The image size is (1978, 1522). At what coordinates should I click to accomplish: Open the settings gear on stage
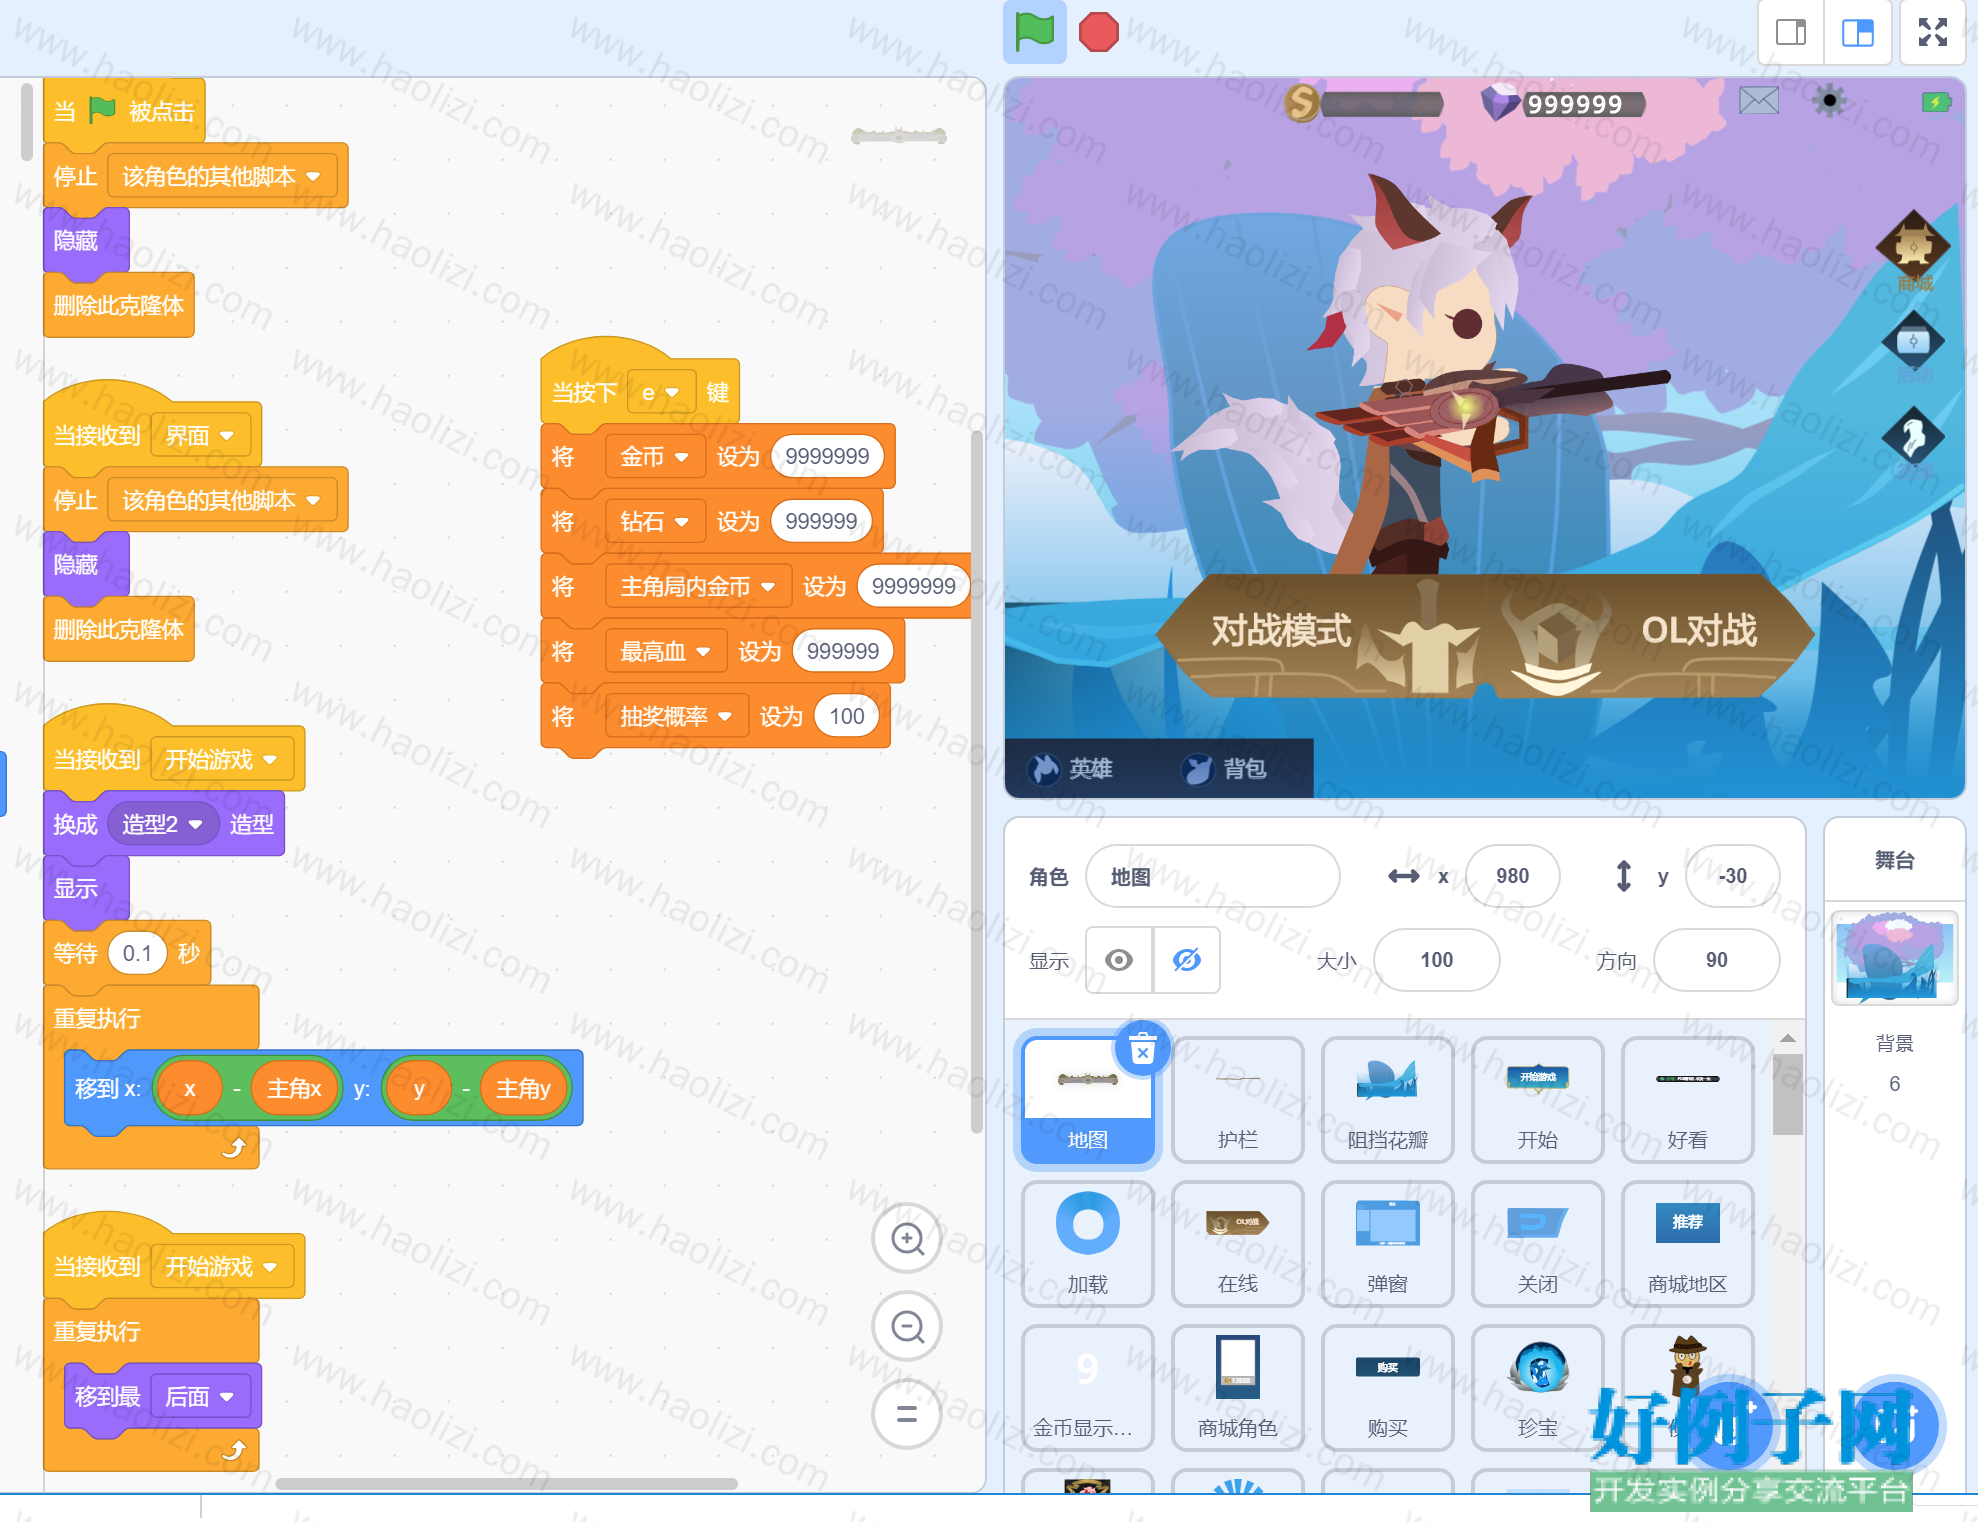(x=1829, y=100)
